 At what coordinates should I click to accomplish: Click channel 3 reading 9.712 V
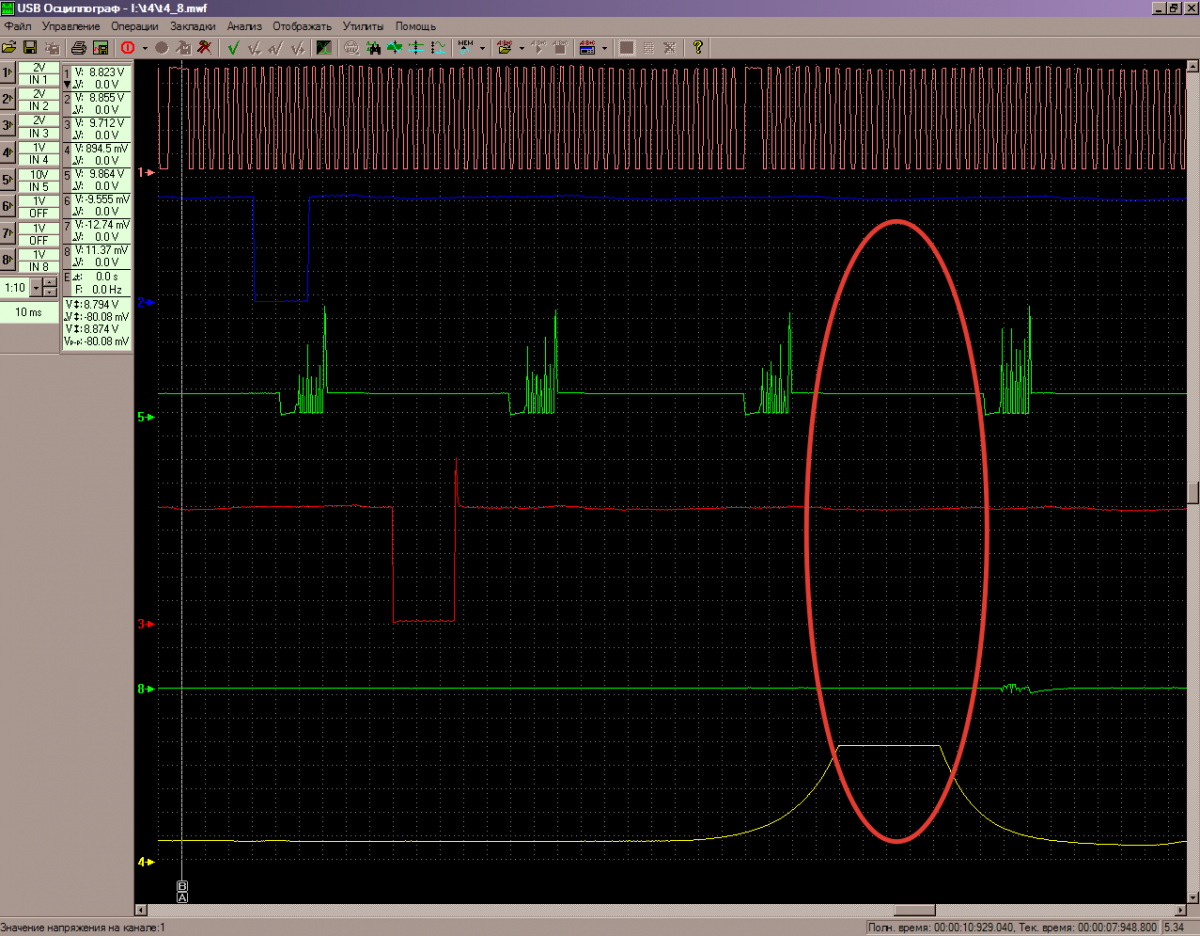coord(102,123)
